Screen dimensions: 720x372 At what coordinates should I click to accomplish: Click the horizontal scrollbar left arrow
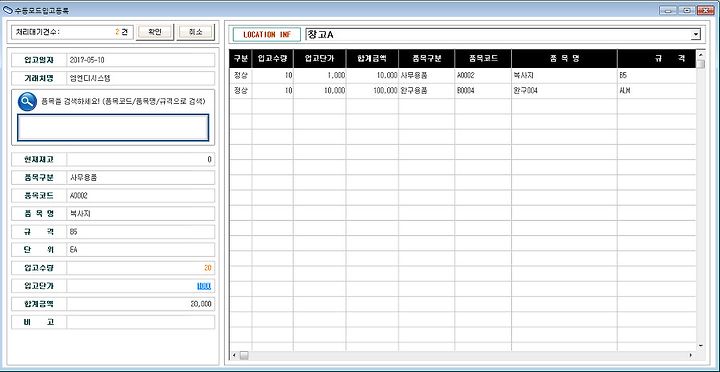click(234, 355)
